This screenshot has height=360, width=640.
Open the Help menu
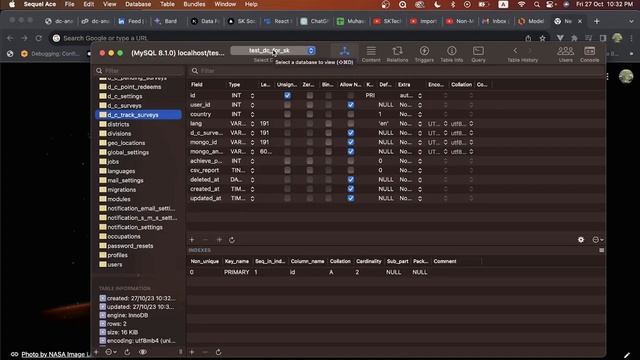point(251,4)
